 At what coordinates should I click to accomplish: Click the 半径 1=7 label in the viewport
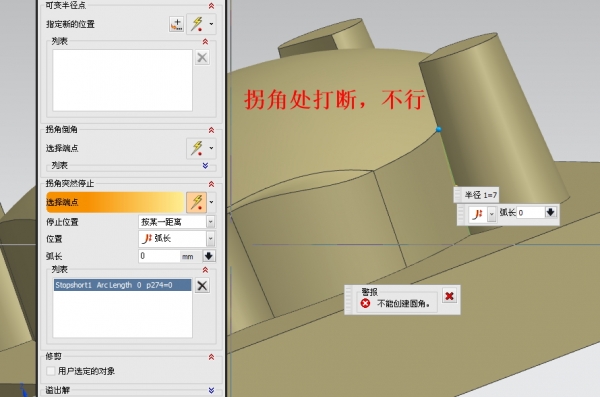click(481, 195)
